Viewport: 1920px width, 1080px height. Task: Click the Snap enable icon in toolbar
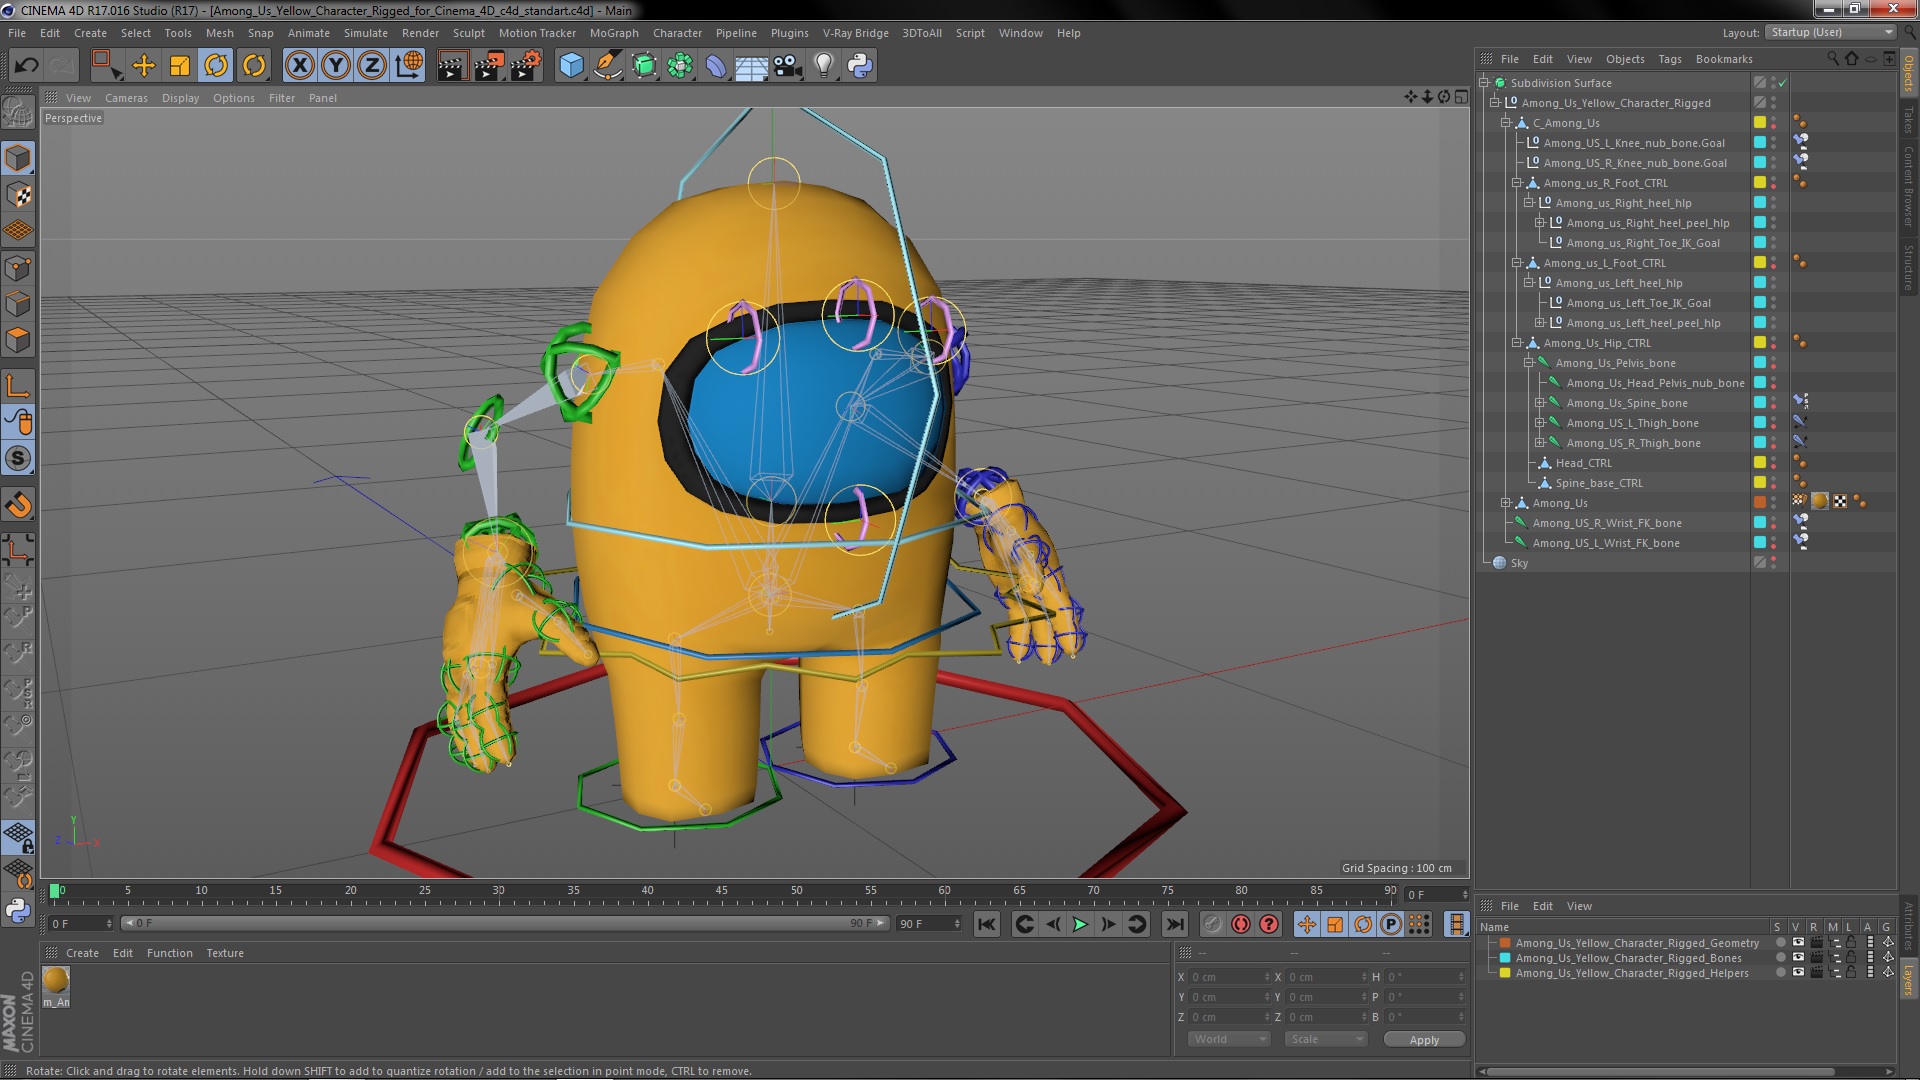coord(18,504)
